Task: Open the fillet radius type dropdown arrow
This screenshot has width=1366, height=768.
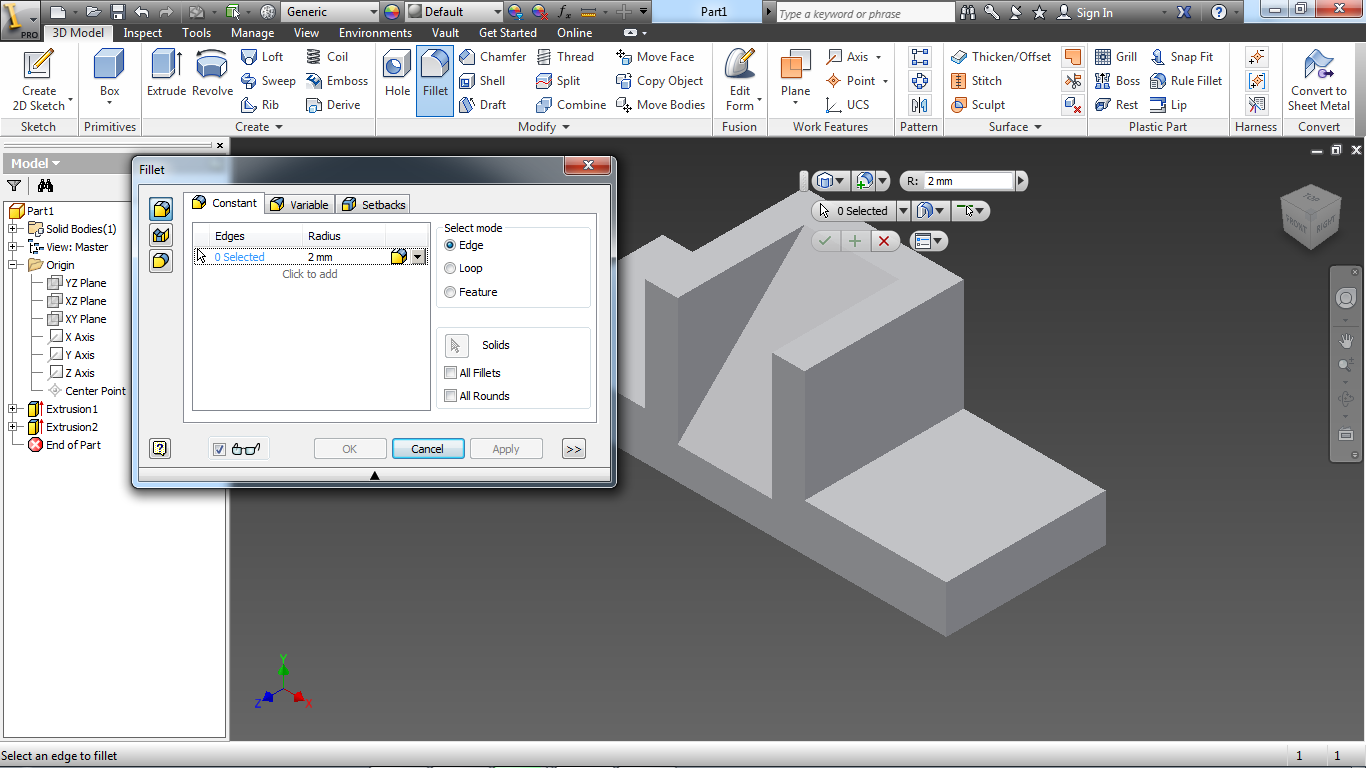Action: click(418, 257)
